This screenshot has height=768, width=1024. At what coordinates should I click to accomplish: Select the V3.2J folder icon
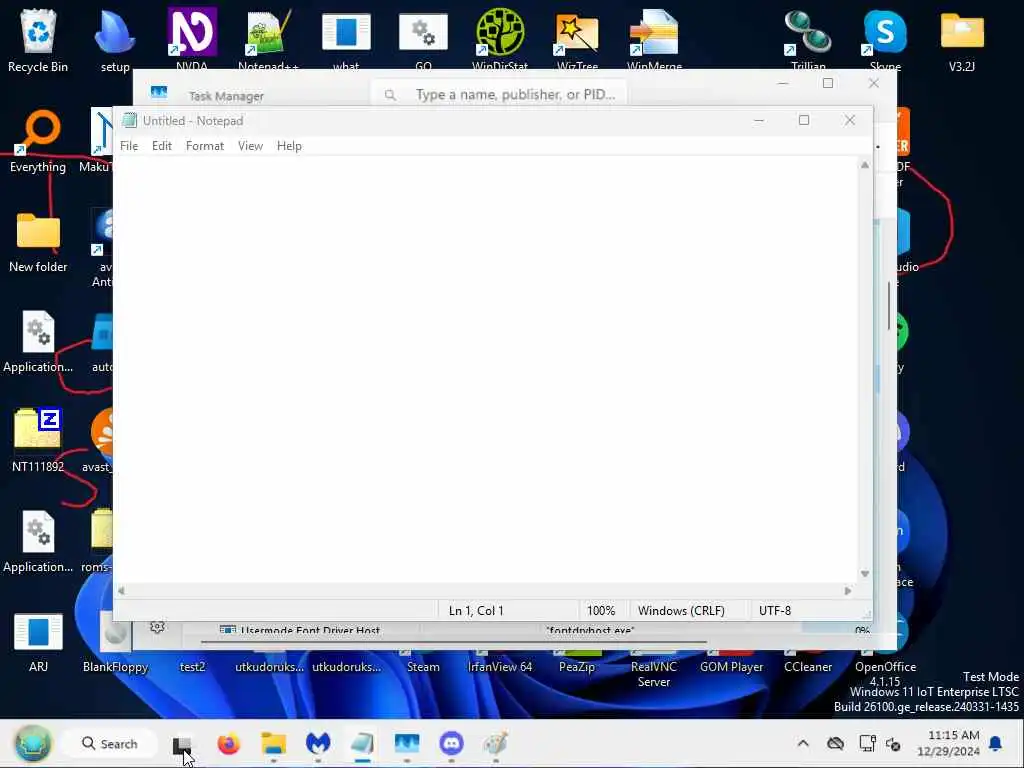click(962, 40)
